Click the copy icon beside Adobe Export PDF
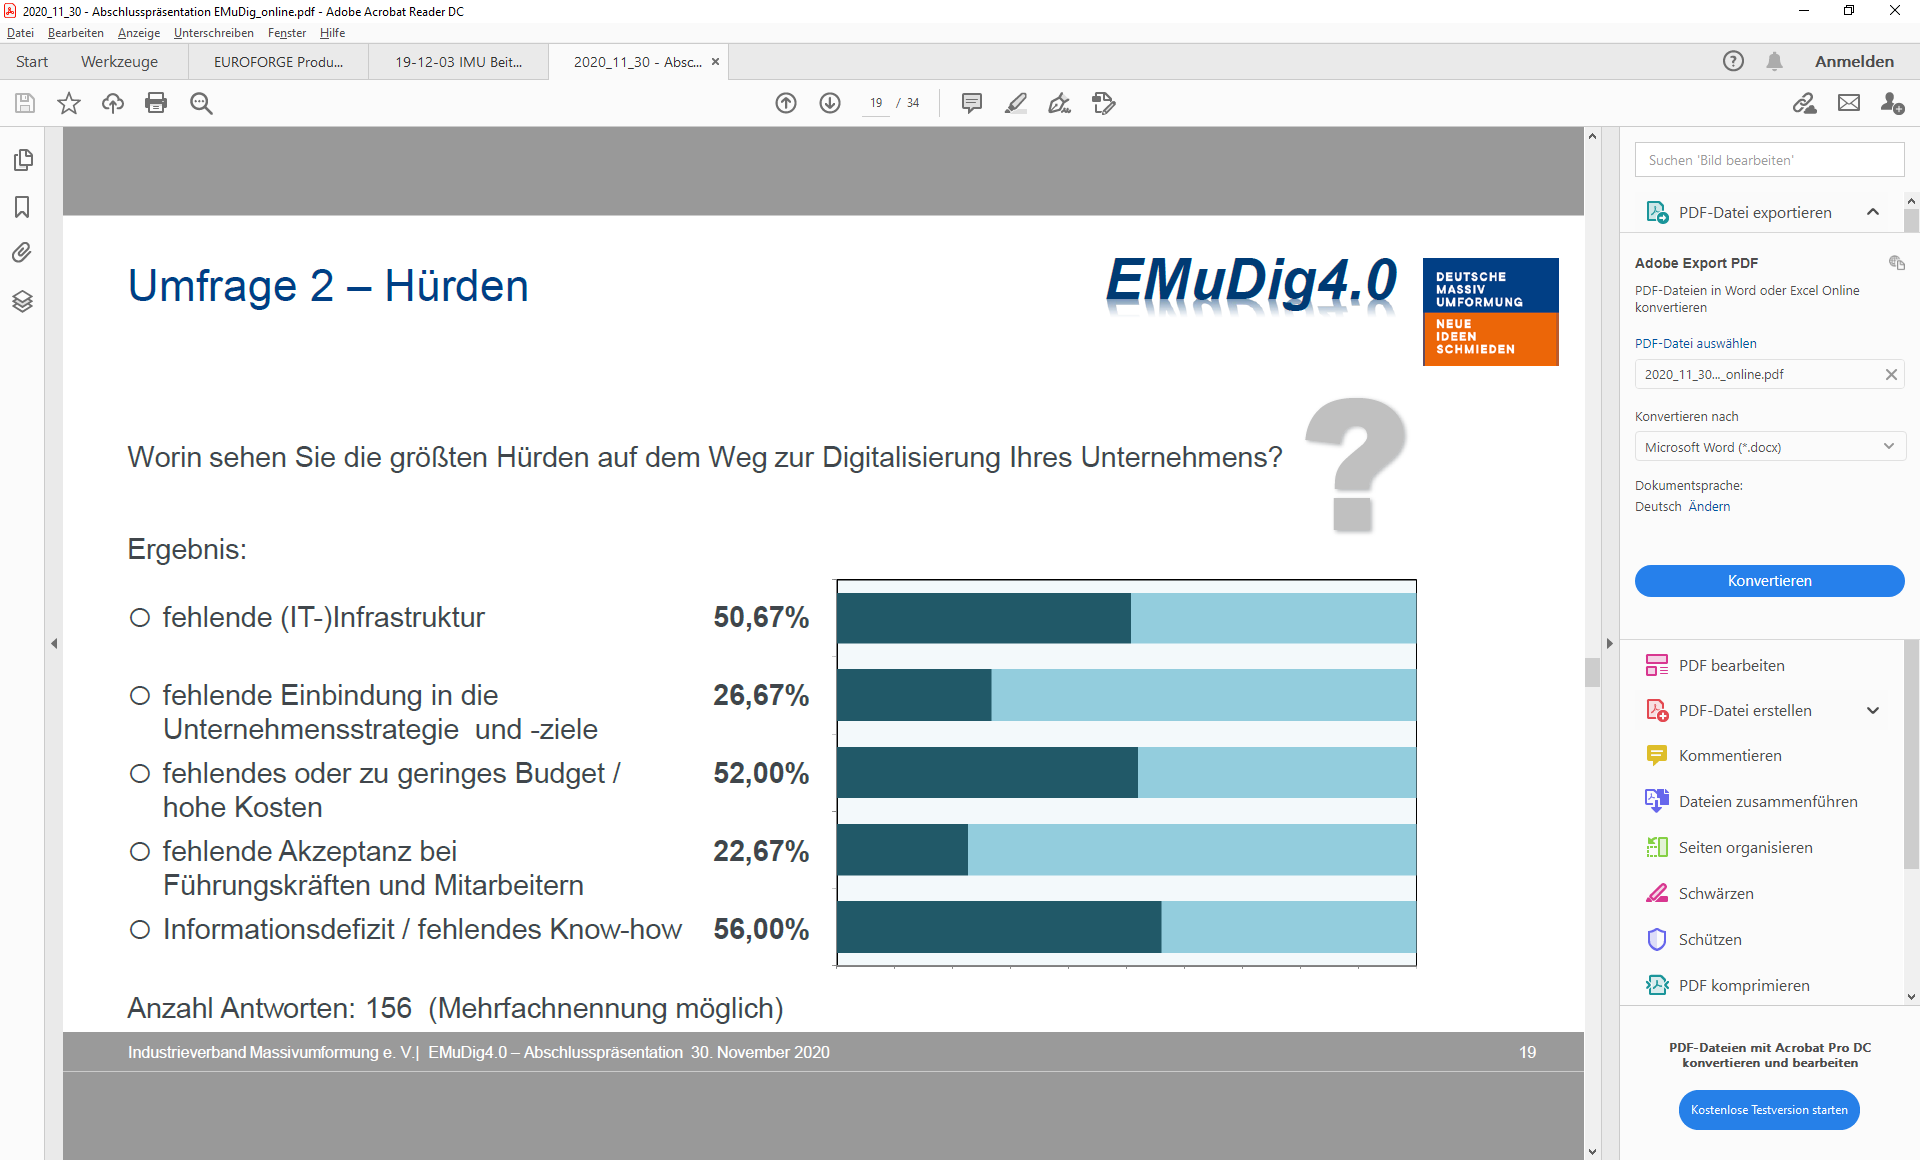 pyautogui.click(x=1896, y=263)
